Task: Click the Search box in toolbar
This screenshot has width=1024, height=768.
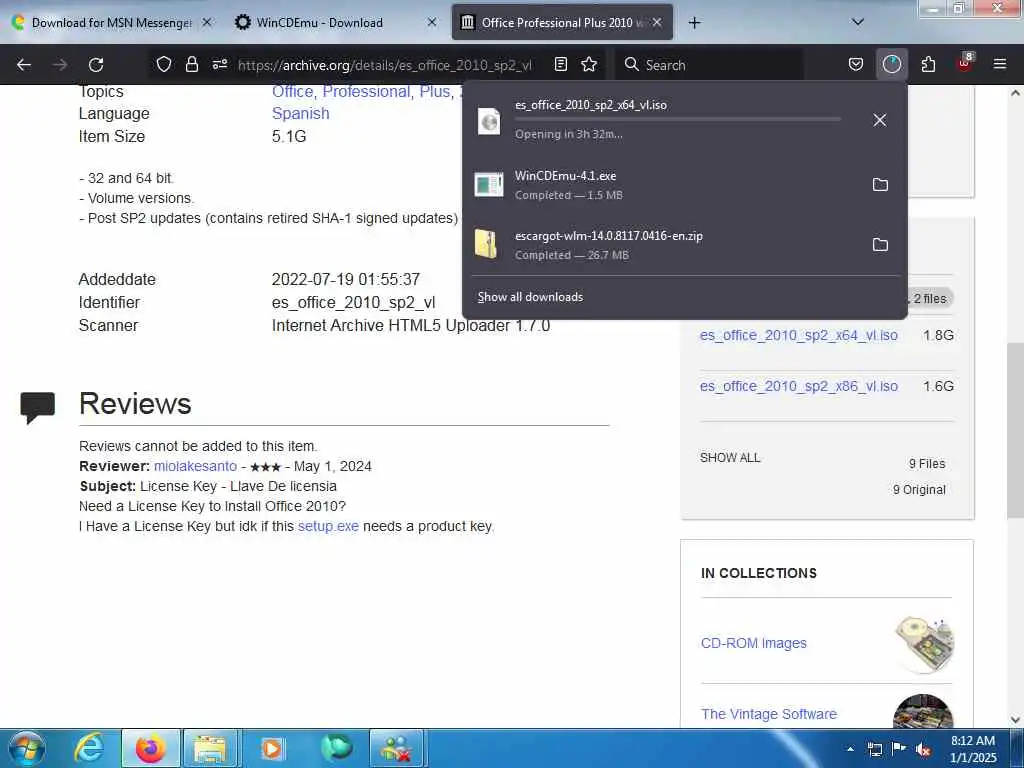Action: coord(709,65)
